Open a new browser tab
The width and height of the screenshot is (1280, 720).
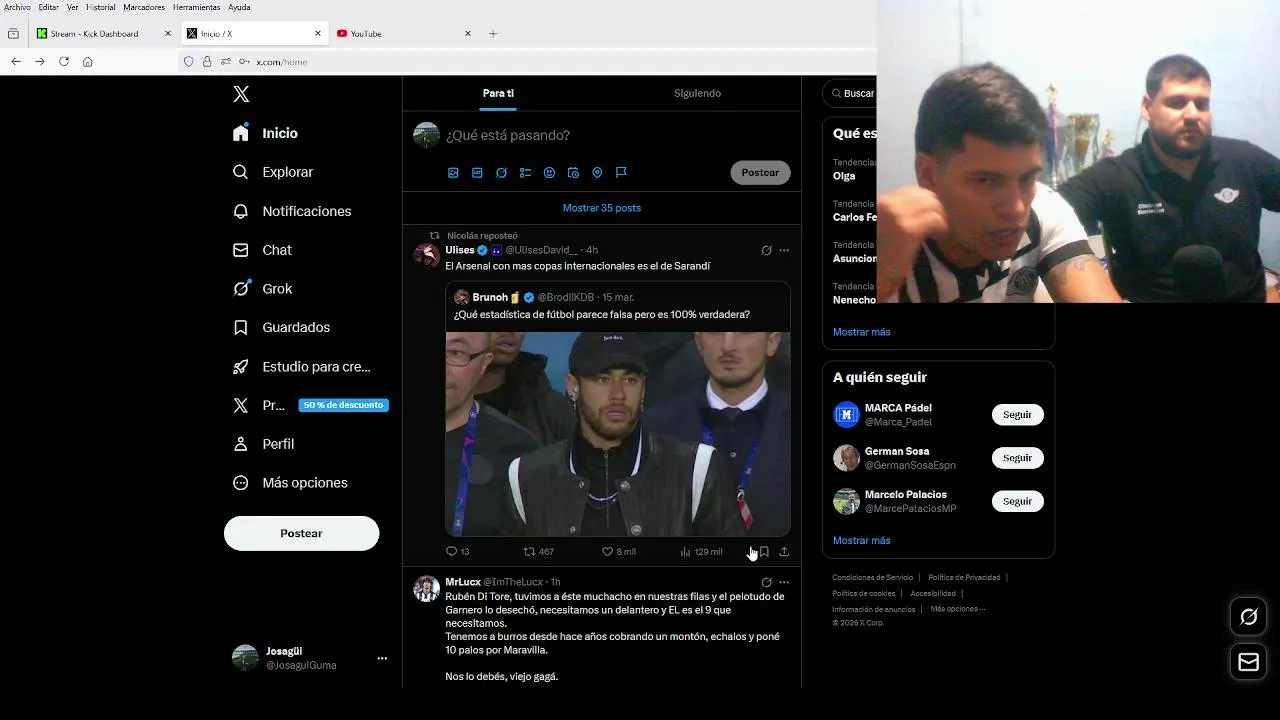(x=493, y=34)
